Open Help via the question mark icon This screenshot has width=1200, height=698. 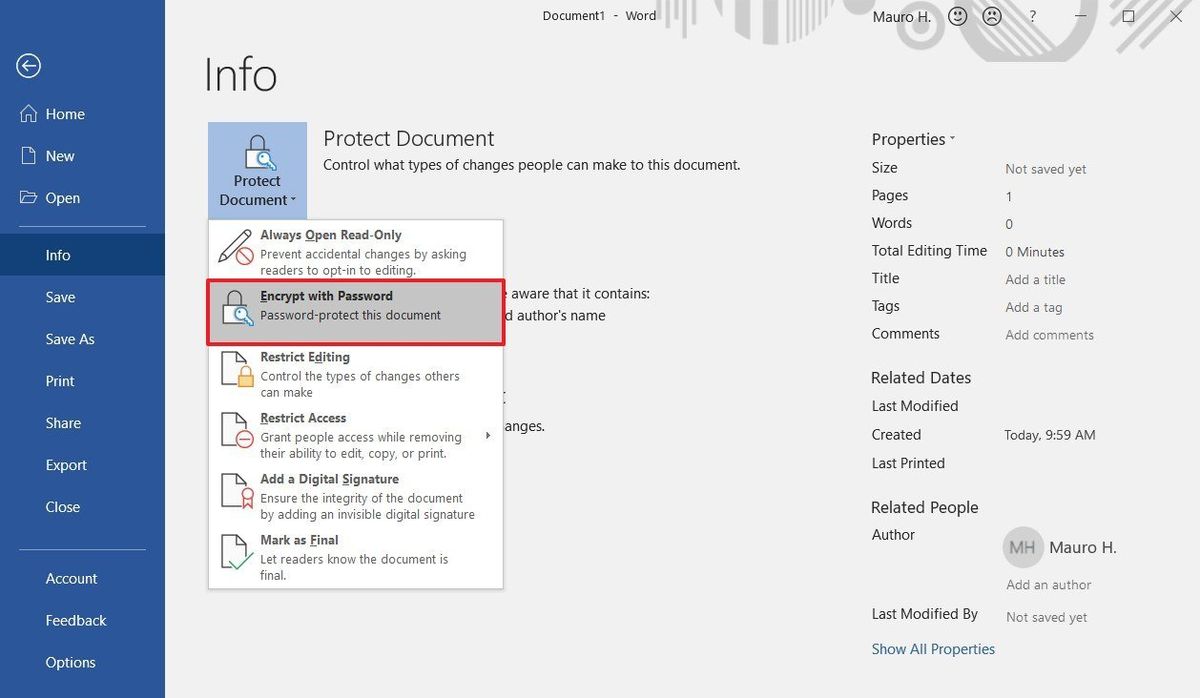(x=1032, y=16)
